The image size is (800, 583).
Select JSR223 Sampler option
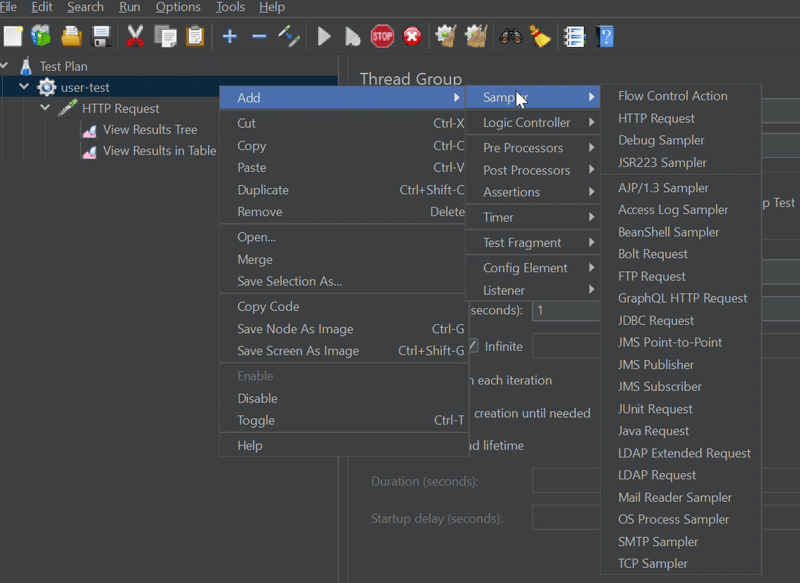[x=681, y=163]
